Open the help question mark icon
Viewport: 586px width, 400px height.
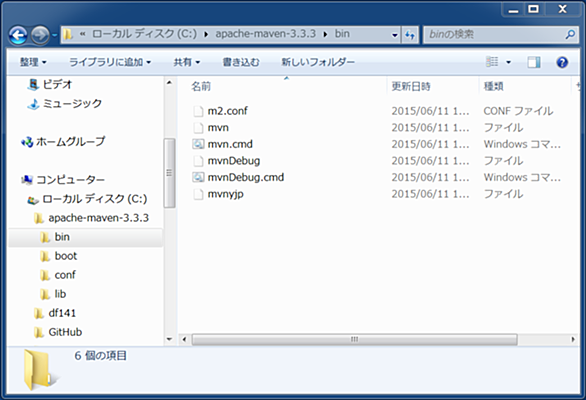(x=562, y=62)
